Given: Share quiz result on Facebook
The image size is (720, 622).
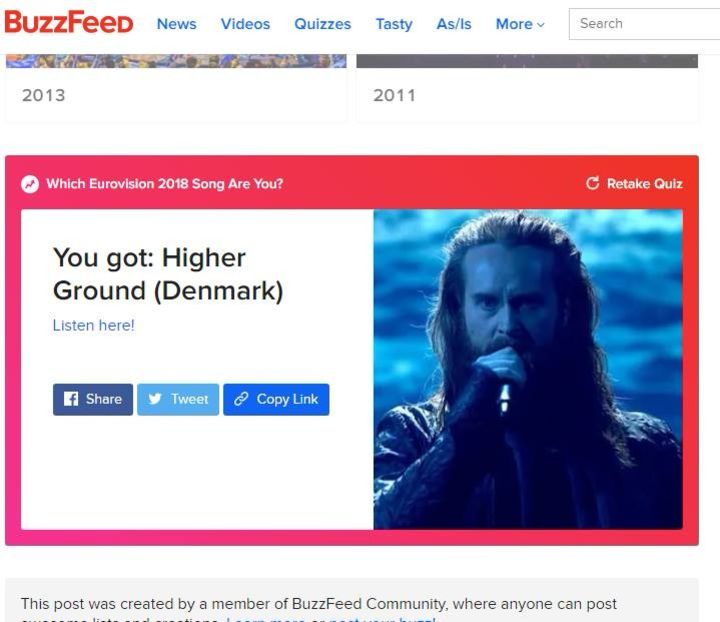Looking at the screenshot, I should pyautogui.click(x=93, y=399).
